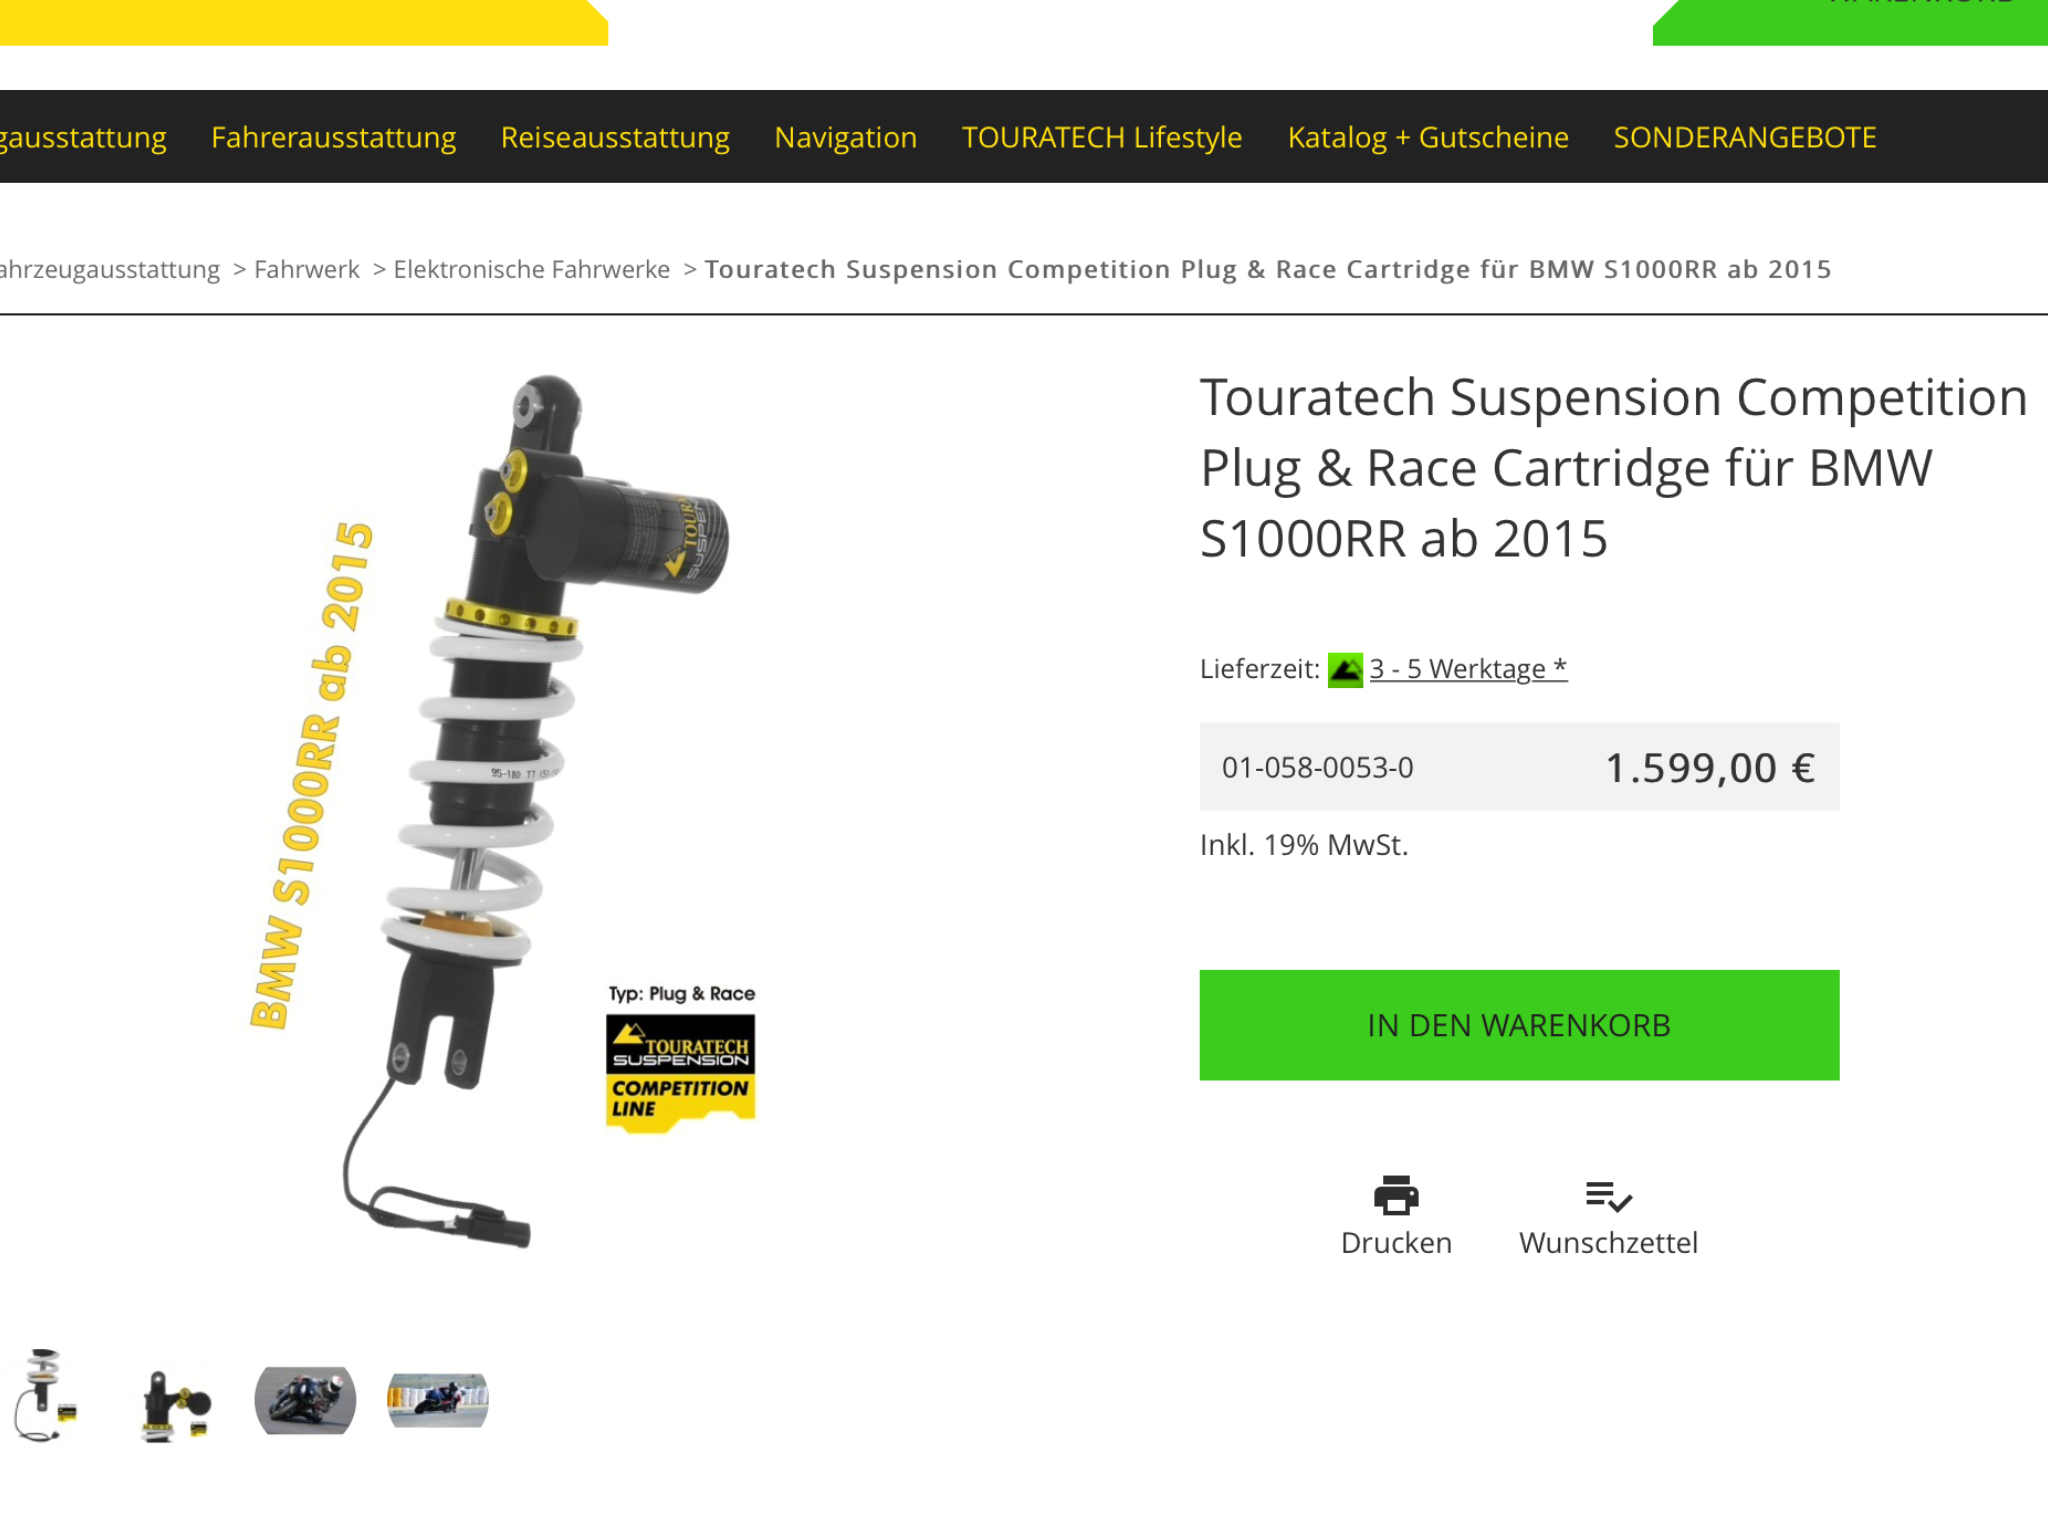Open the 3 - 5 Werktage delivery link

point(1468,668)
